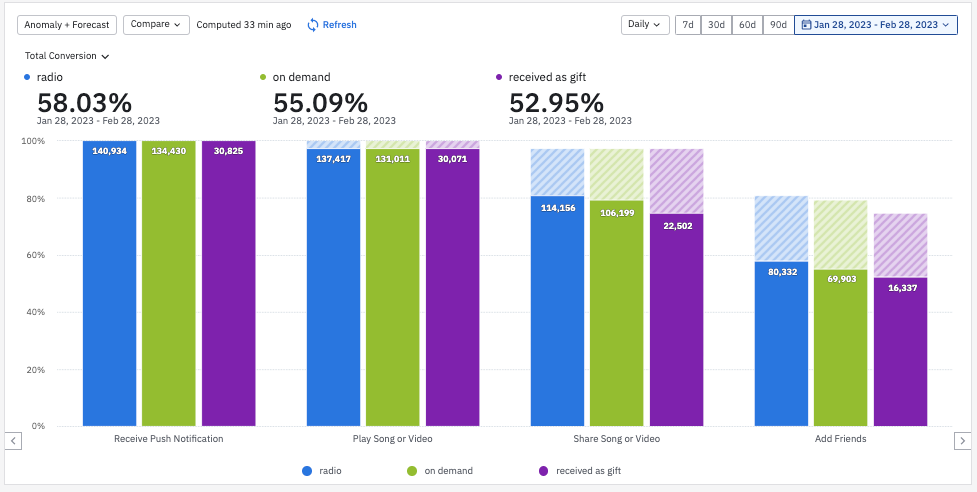Click the 22,502 Share Song bar
Screen dimensions: 977x492
[x=677, y=320]
